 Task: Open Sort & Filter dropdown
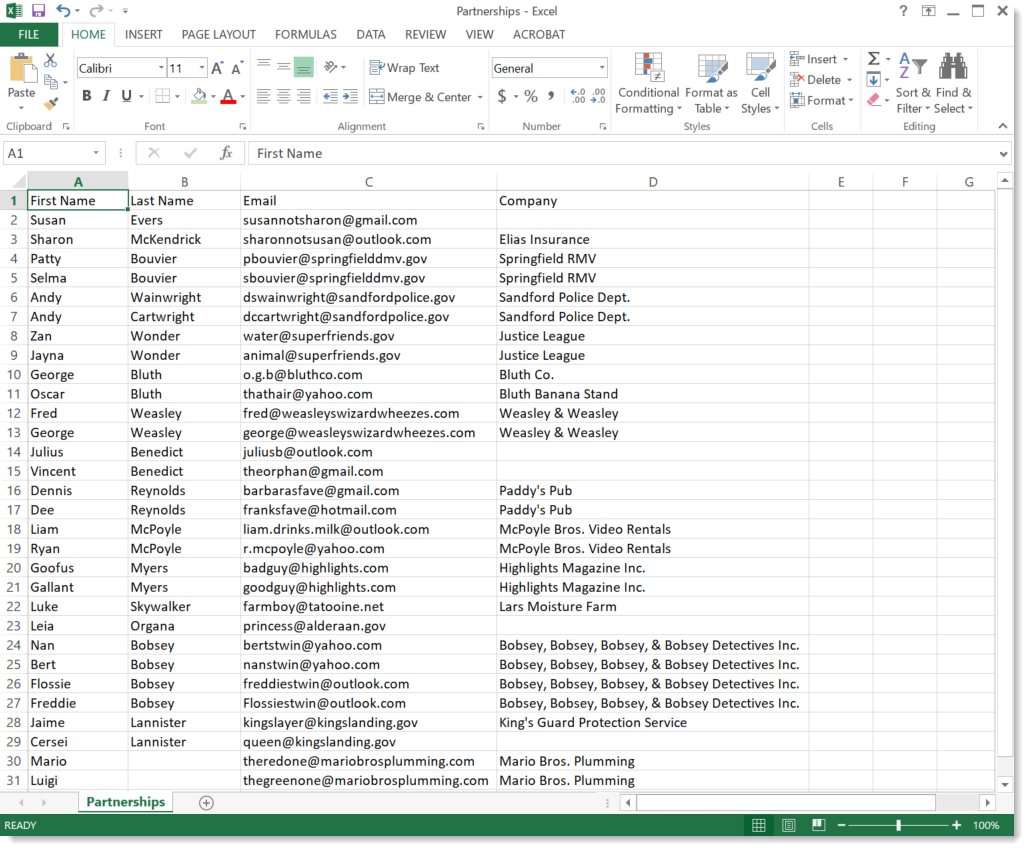[x=913, y=83]
